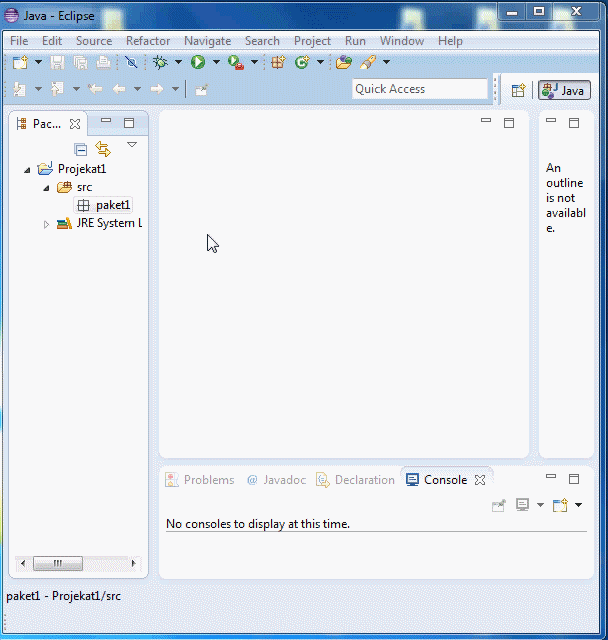608x640 pixels.
Task: Click the Back navigation arrow
Action: coord(119,89)
